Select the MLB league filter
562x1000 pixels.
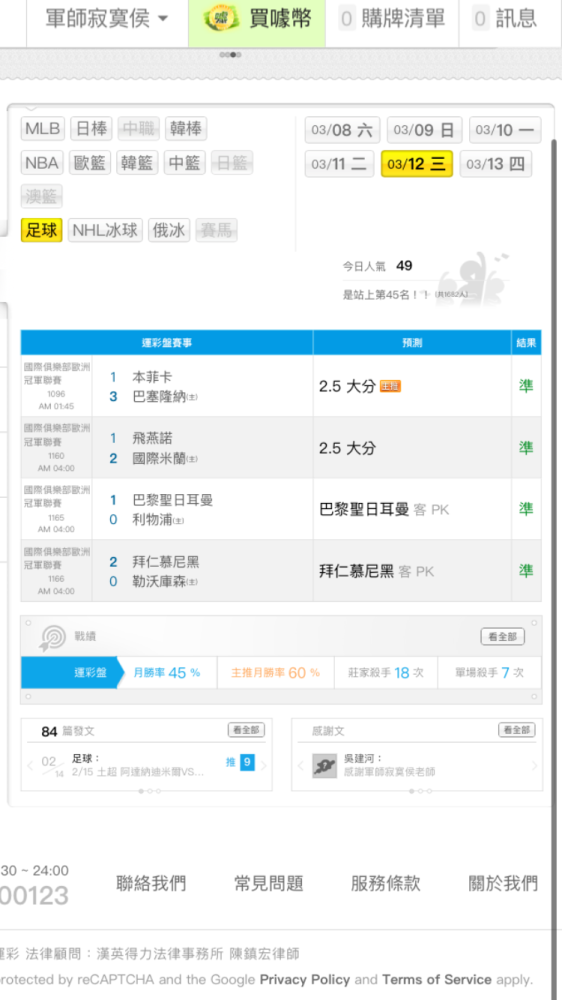tap(43, 129)
